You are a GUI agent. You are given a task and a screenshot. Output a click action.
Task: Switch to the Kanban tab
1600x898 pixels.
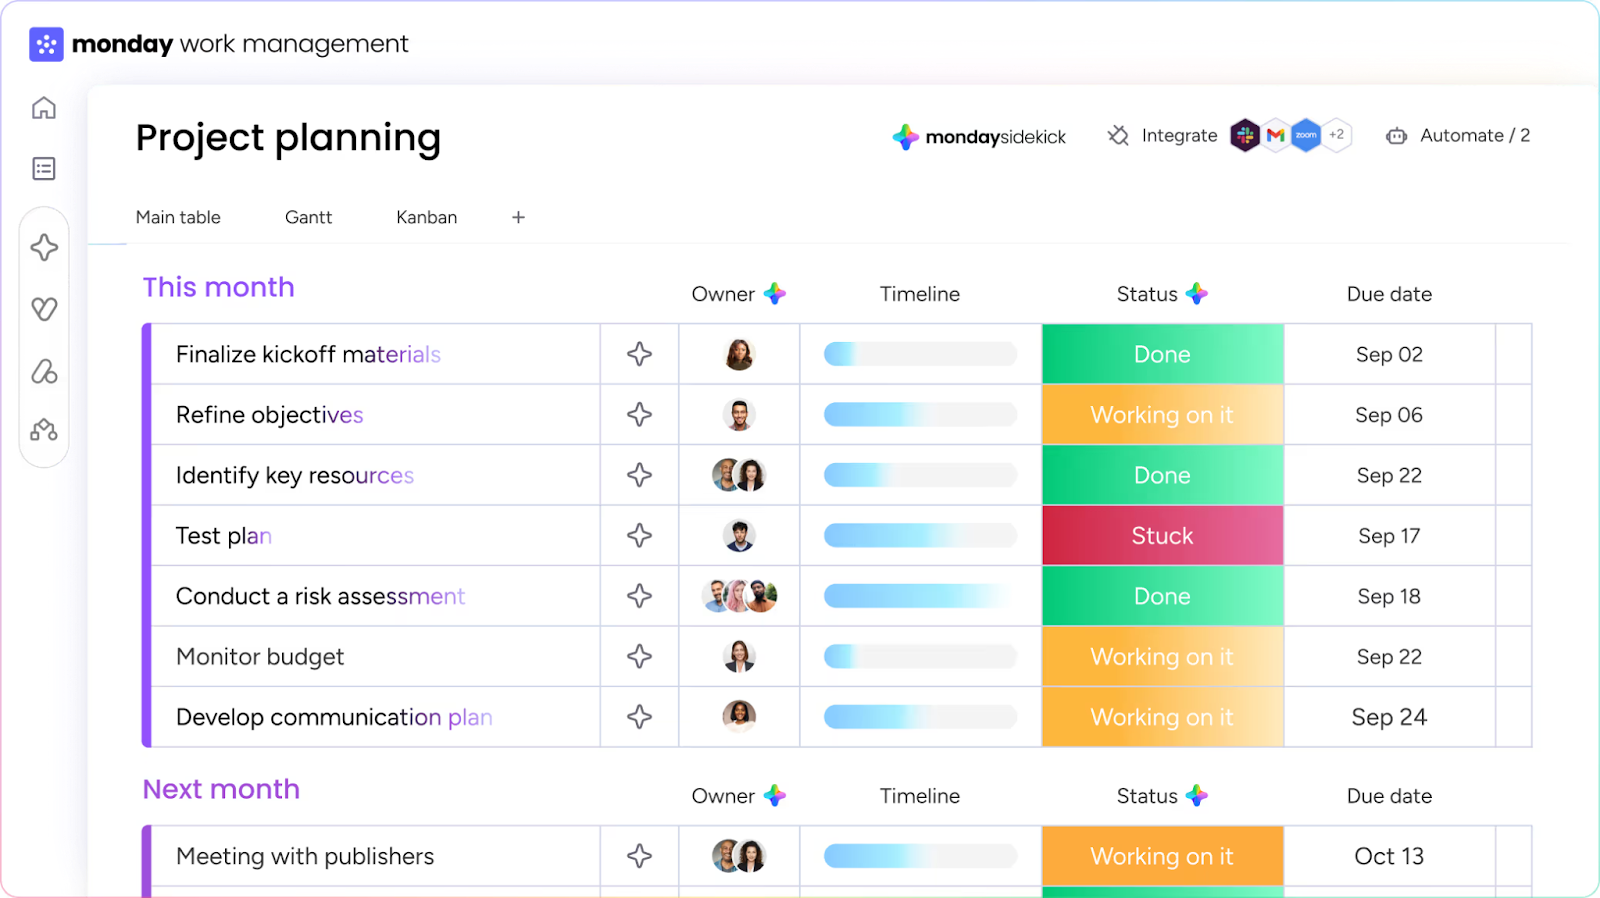(426, 217)
